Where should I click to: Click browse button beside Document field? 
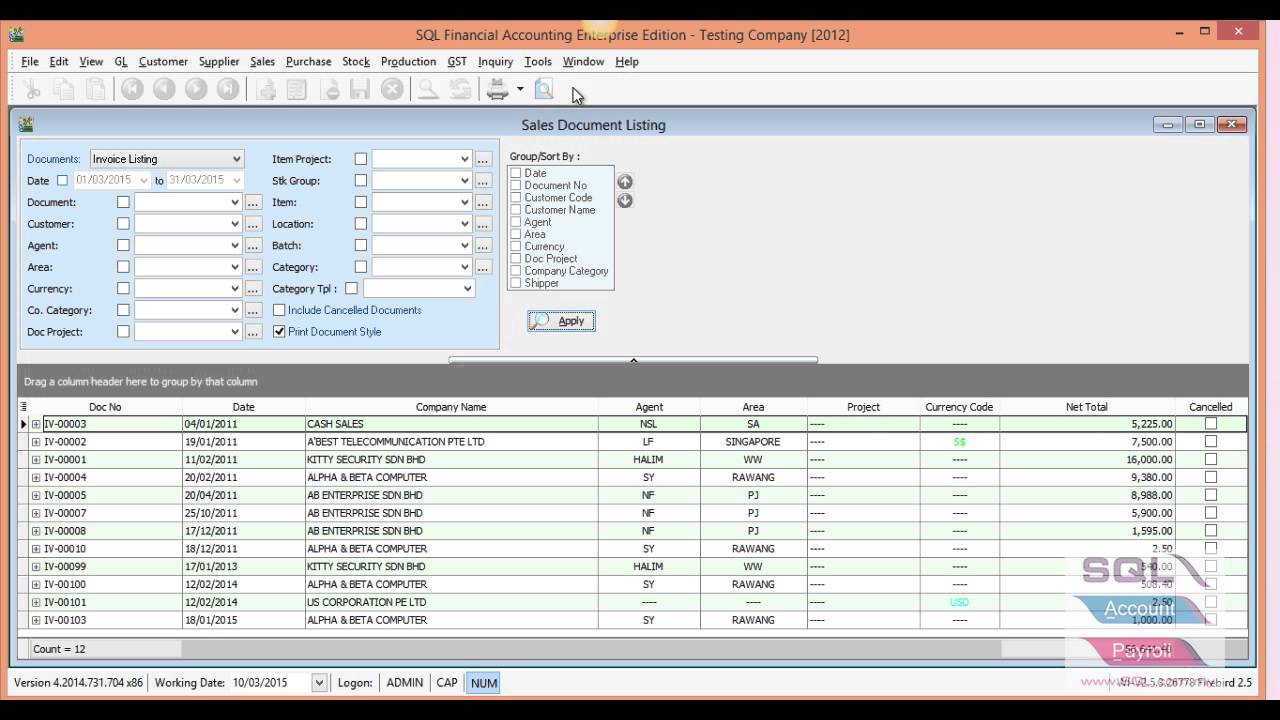[253, 202]
